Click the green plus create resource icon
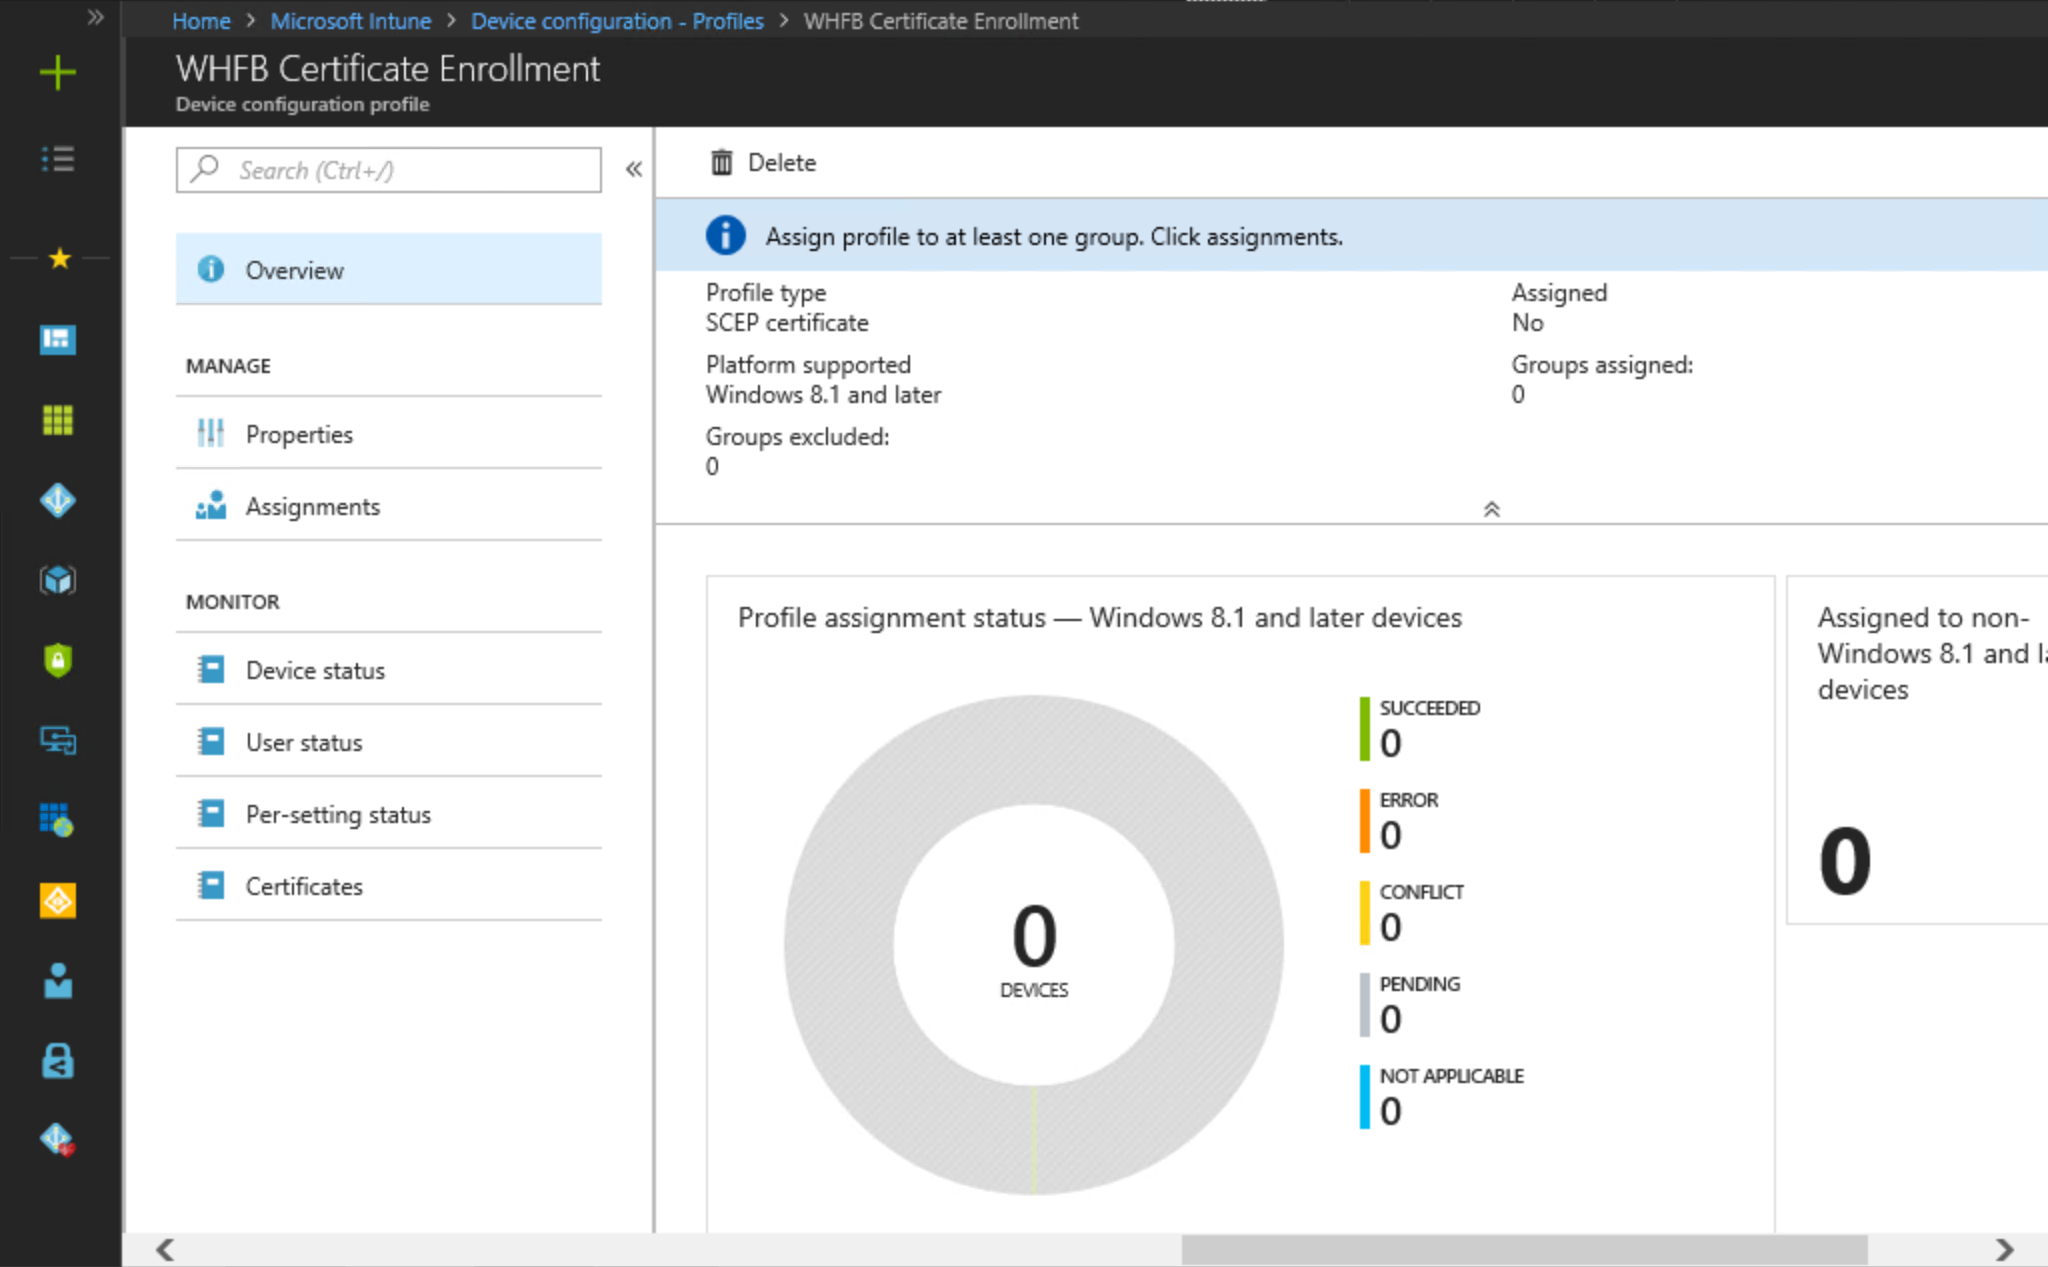Viewport: 2048px width, 1267px height. [x=58, y=73]
